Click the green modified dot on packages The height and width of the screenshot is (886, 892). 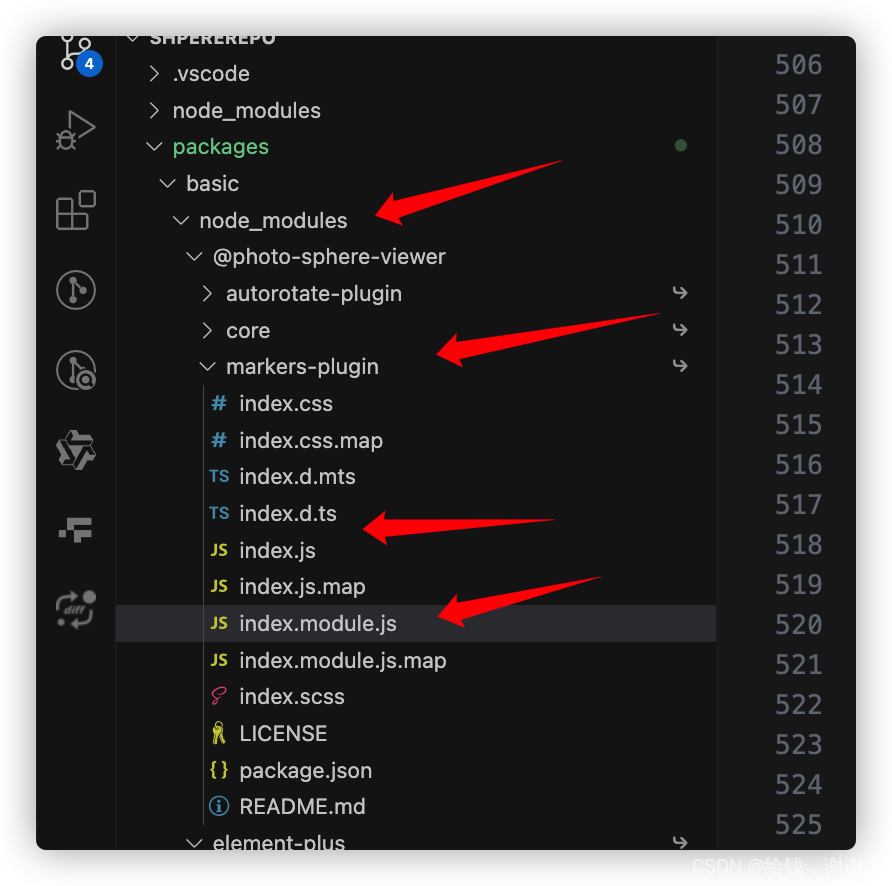tap(680, 146)
